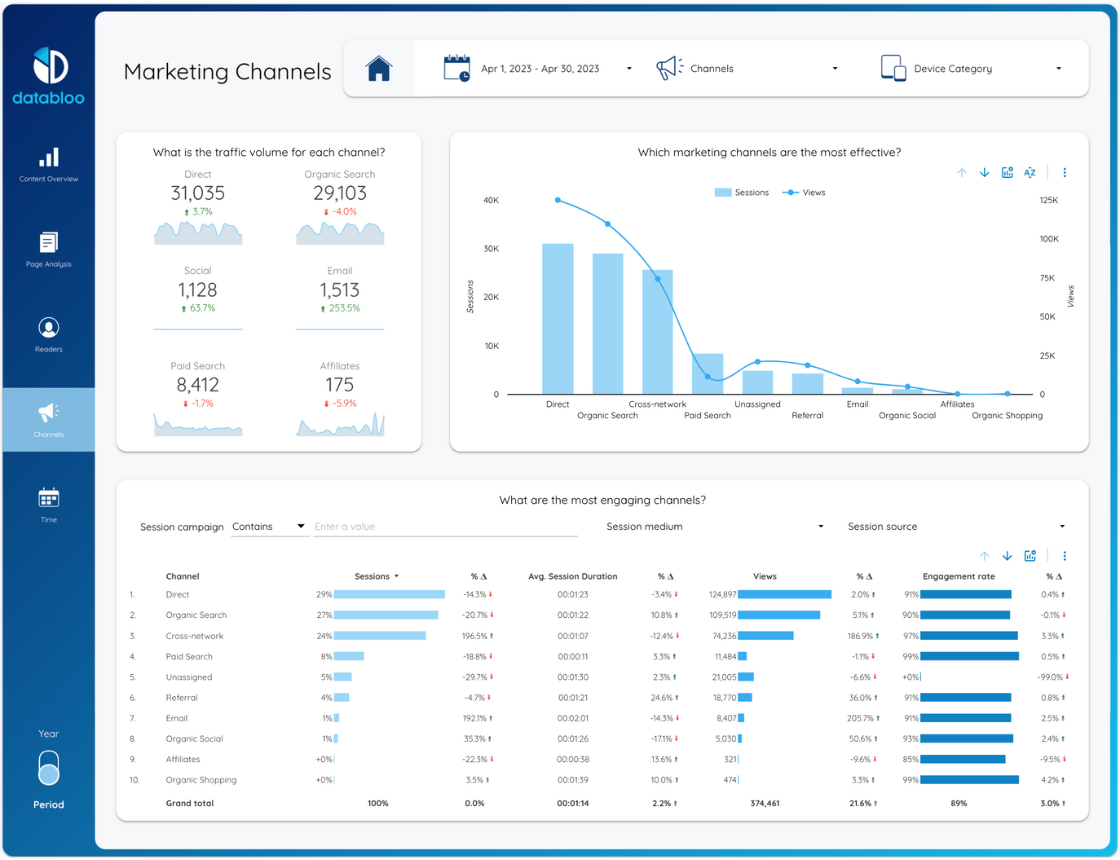Click the date range calendar icon
The image size is (1120, 860).
click(x=456, y=68)
